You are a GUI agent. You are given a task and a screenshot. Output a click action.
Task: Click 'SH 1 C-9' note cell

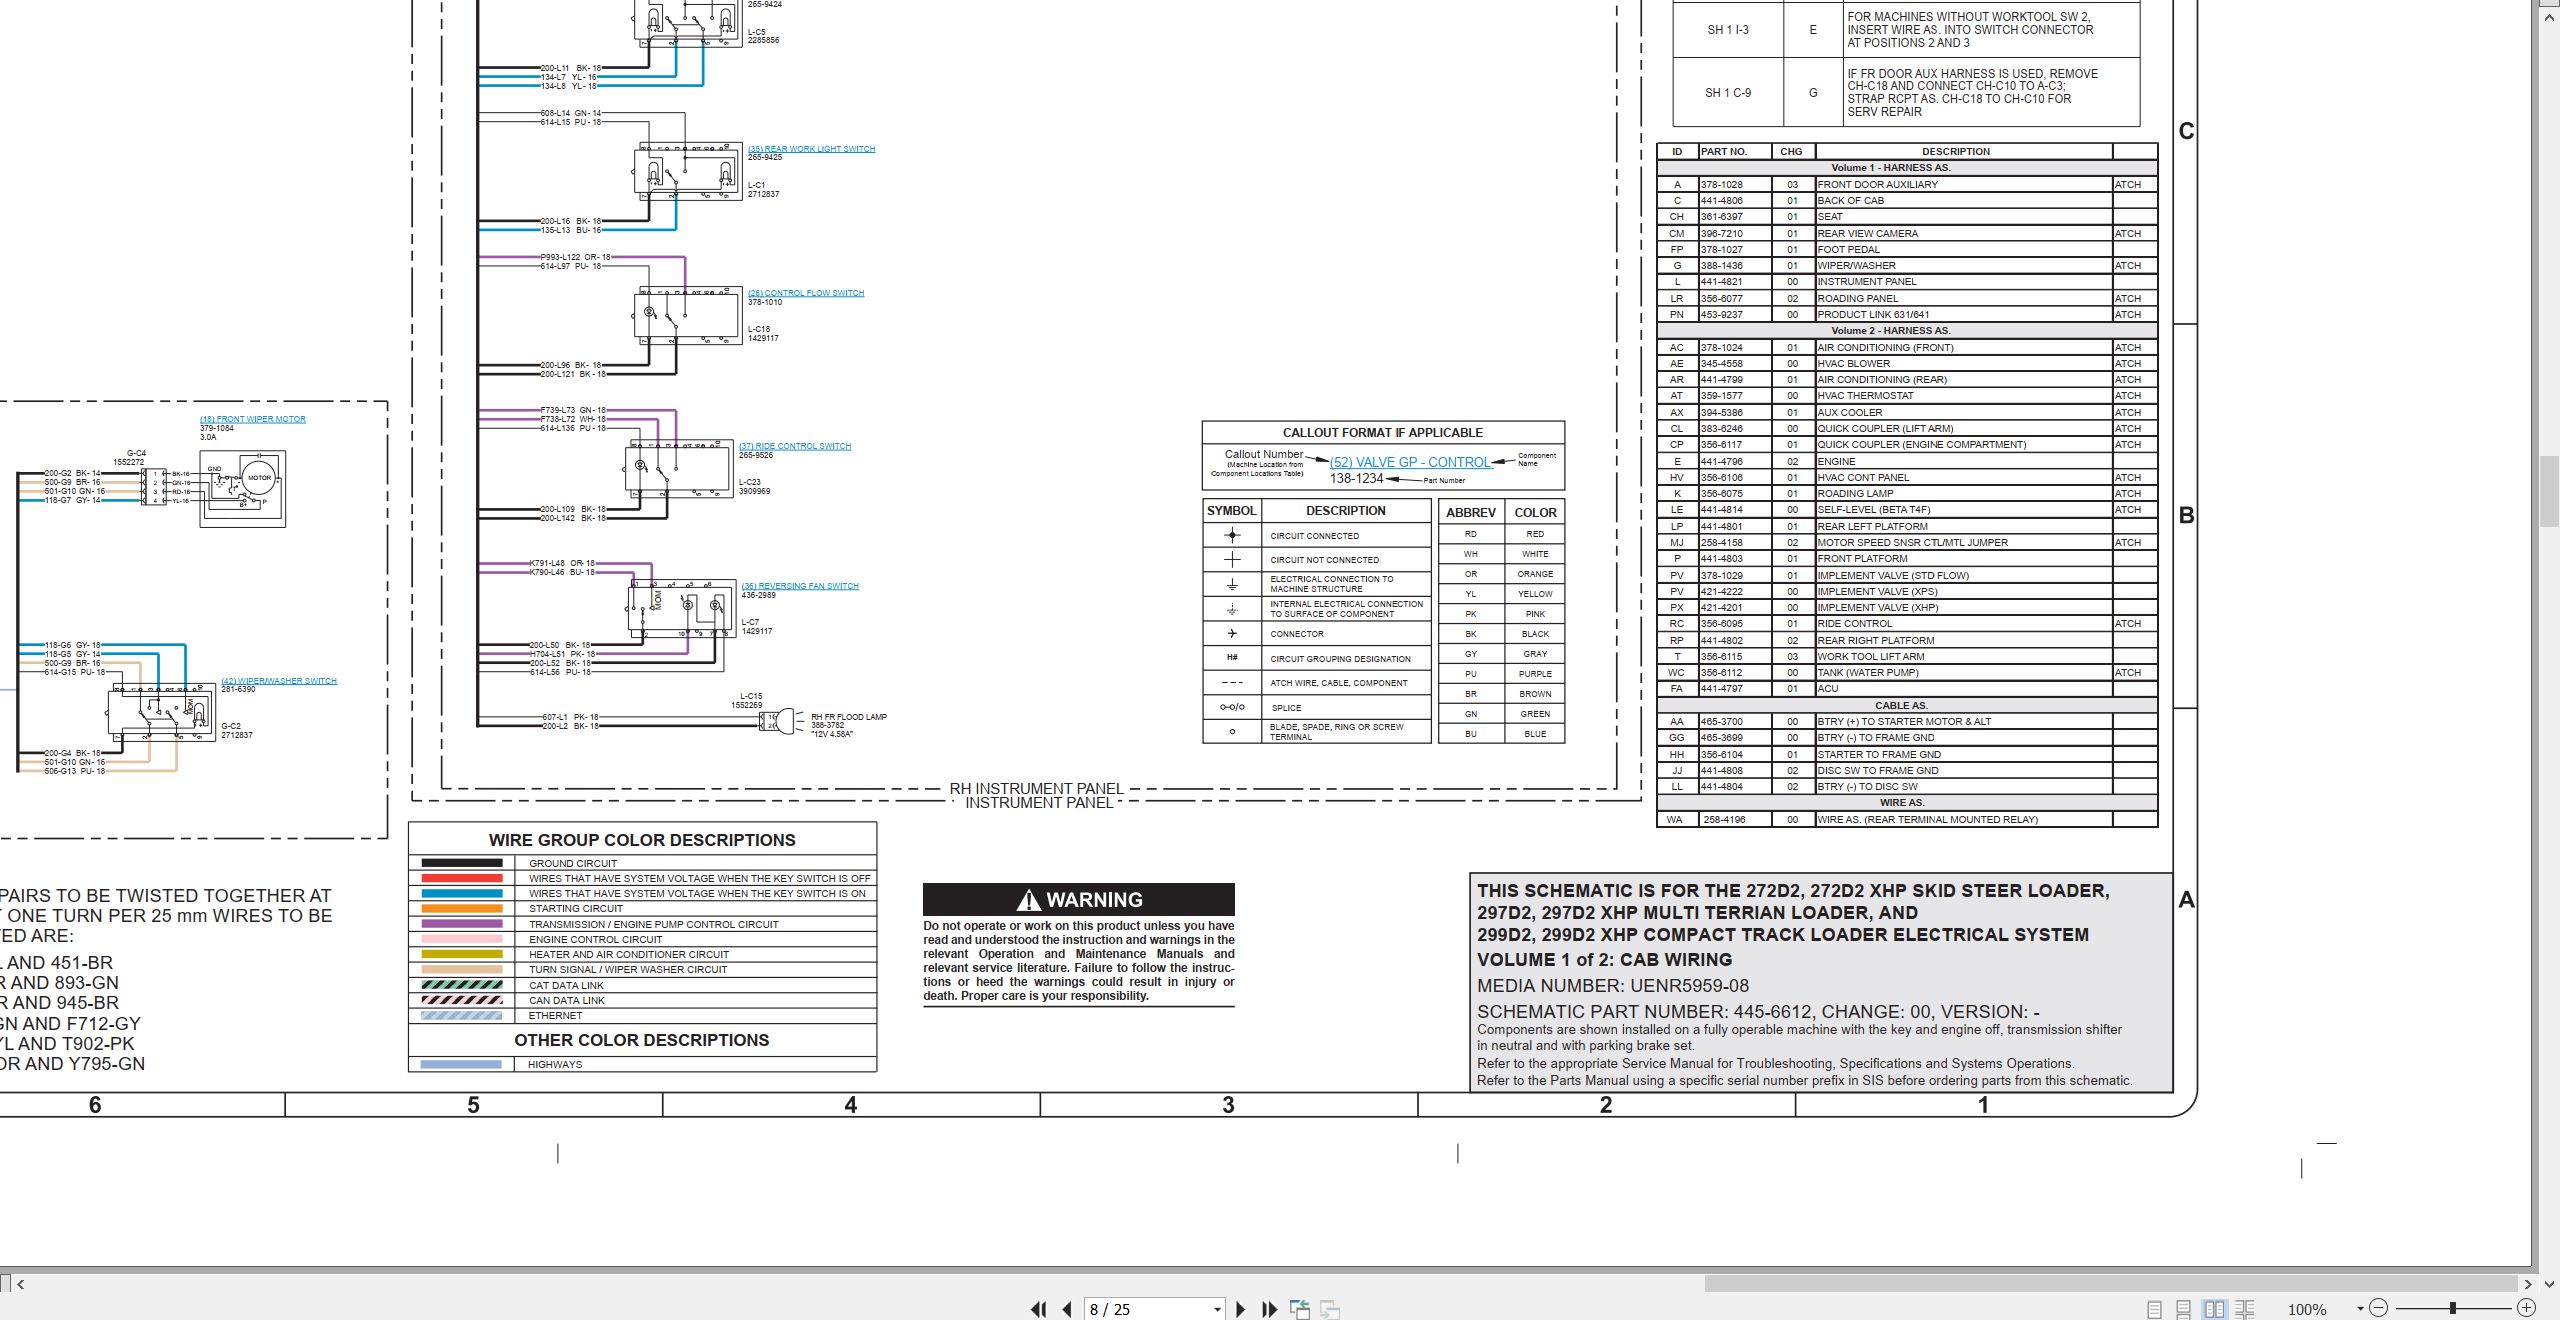click(1728, 93)
